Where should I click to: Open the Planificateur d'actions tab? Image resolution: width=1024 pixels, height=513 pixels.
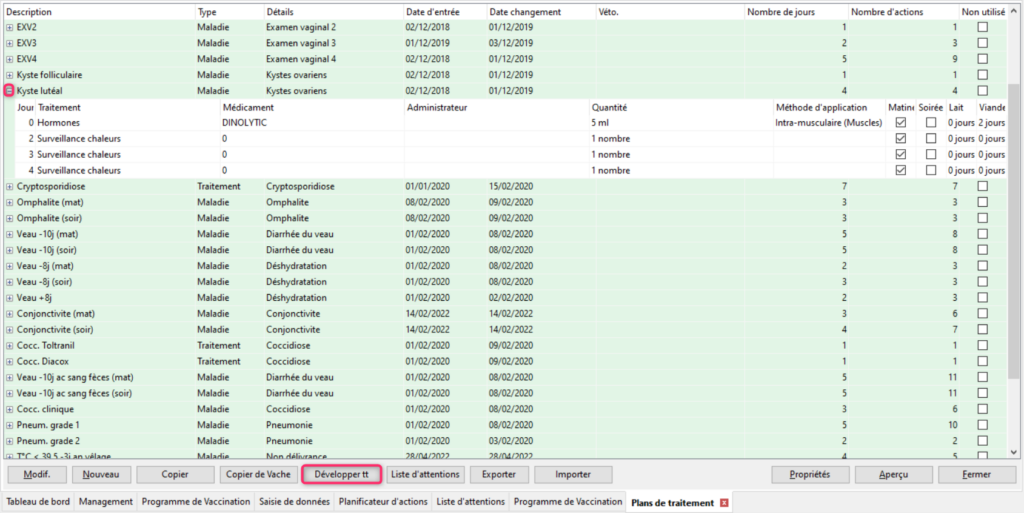click(383, 502)
